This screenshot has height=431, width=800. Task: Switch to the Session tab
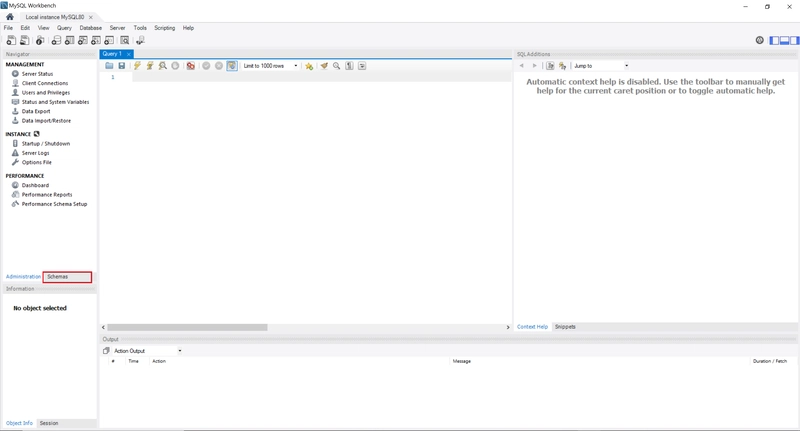[49, 423]
